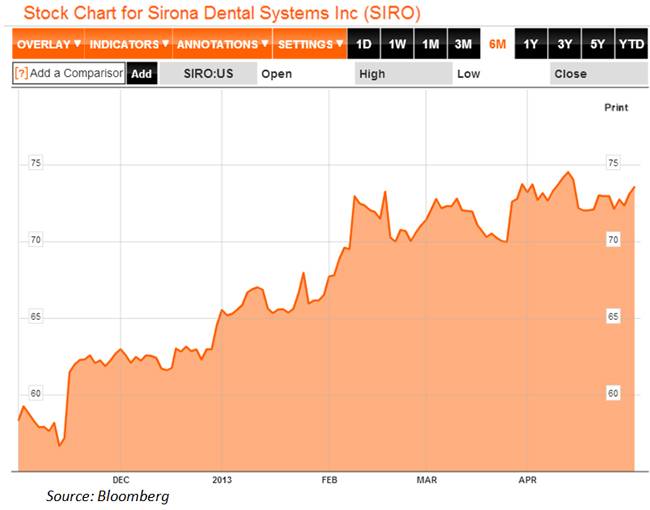Expand the Settings dropdown menu
Image resolution: width=650 pixels, height=510 pixels.
[x=310, y=45]
